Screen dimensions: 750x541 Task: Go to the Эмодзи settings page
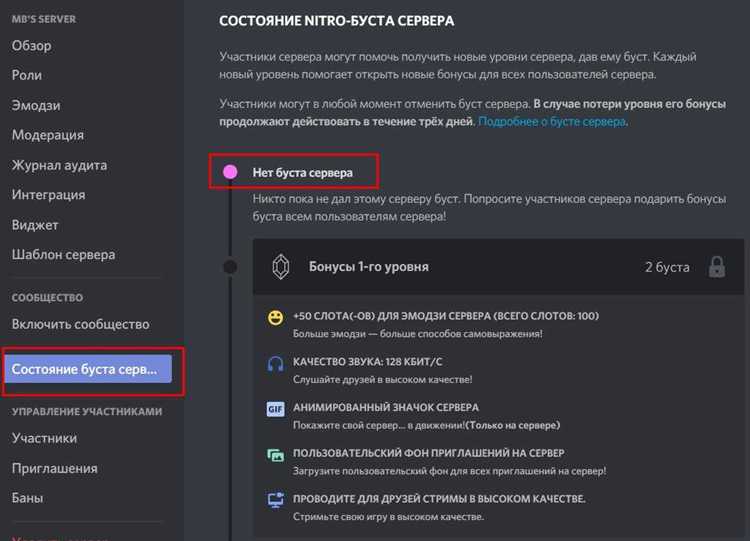coord(36,105)
